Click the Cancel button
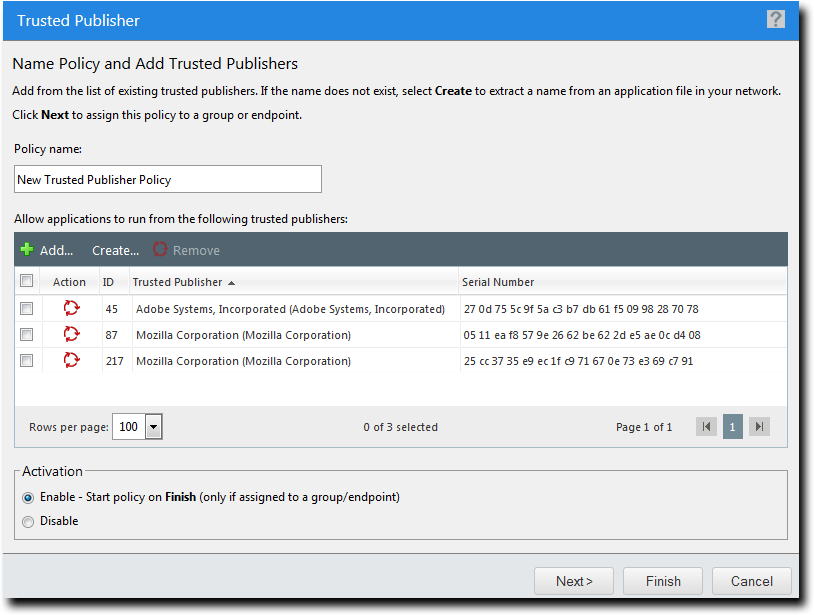The image size is (814, 615). point(752,581)
